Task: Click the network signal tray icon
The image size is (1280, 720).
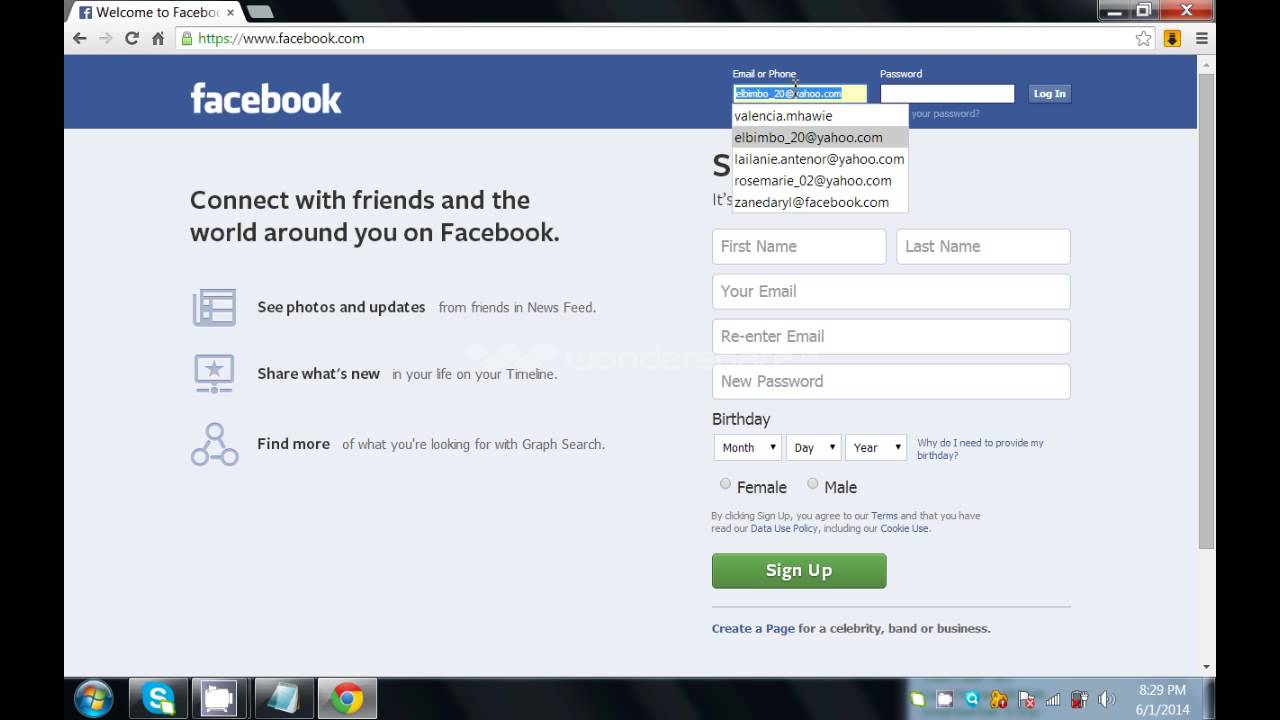Action: click(1052, 699)
